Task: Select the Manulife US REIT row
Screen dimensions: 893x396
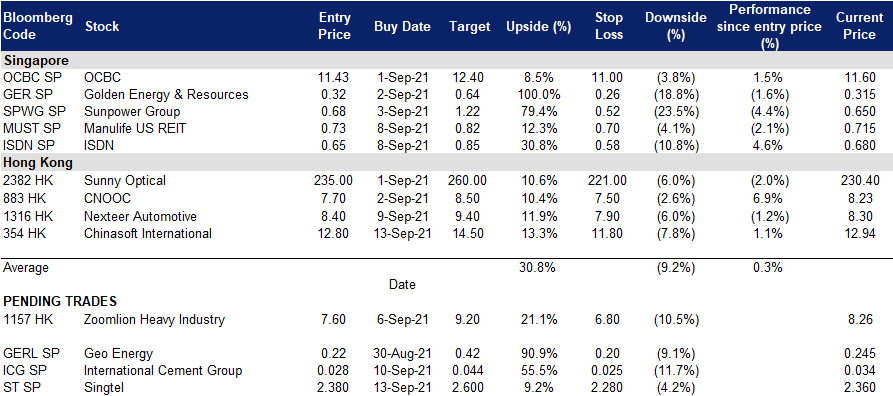Action: (x=446, y=129)
